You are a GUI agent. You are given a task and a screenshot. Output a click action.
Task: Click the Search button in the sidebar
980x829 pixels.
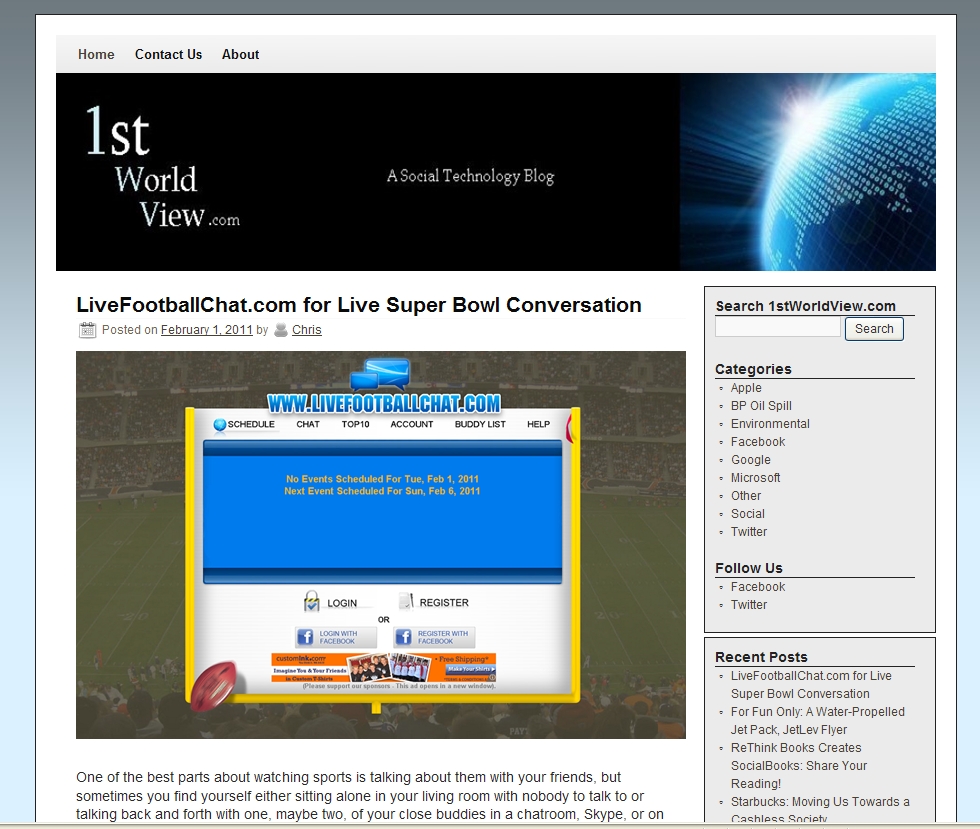click(874, 329)
